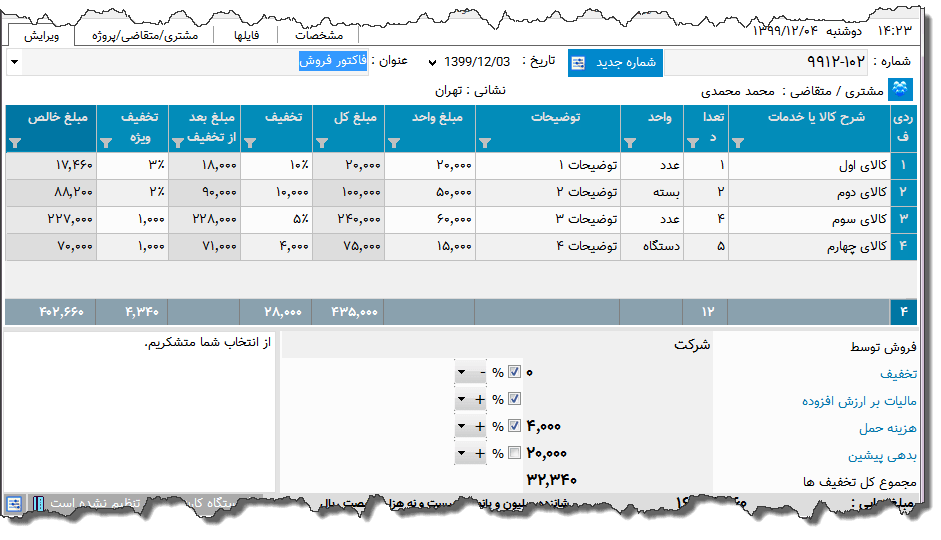Click the net amount cell ۱۷,۴۶۰
This screenshot has height=540, width=941.
click(x=51, y=166)
